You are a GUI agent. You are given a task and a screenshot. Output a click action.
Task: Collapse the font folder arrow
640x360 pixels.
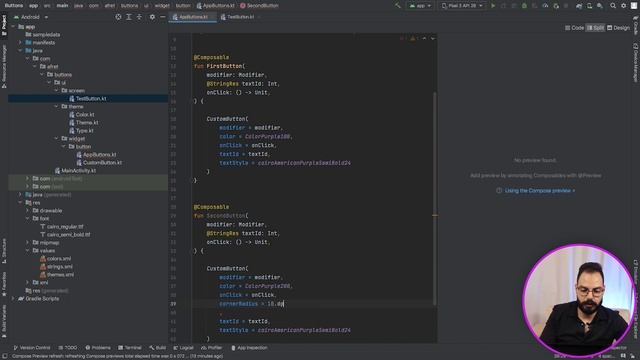pos(27,218)
